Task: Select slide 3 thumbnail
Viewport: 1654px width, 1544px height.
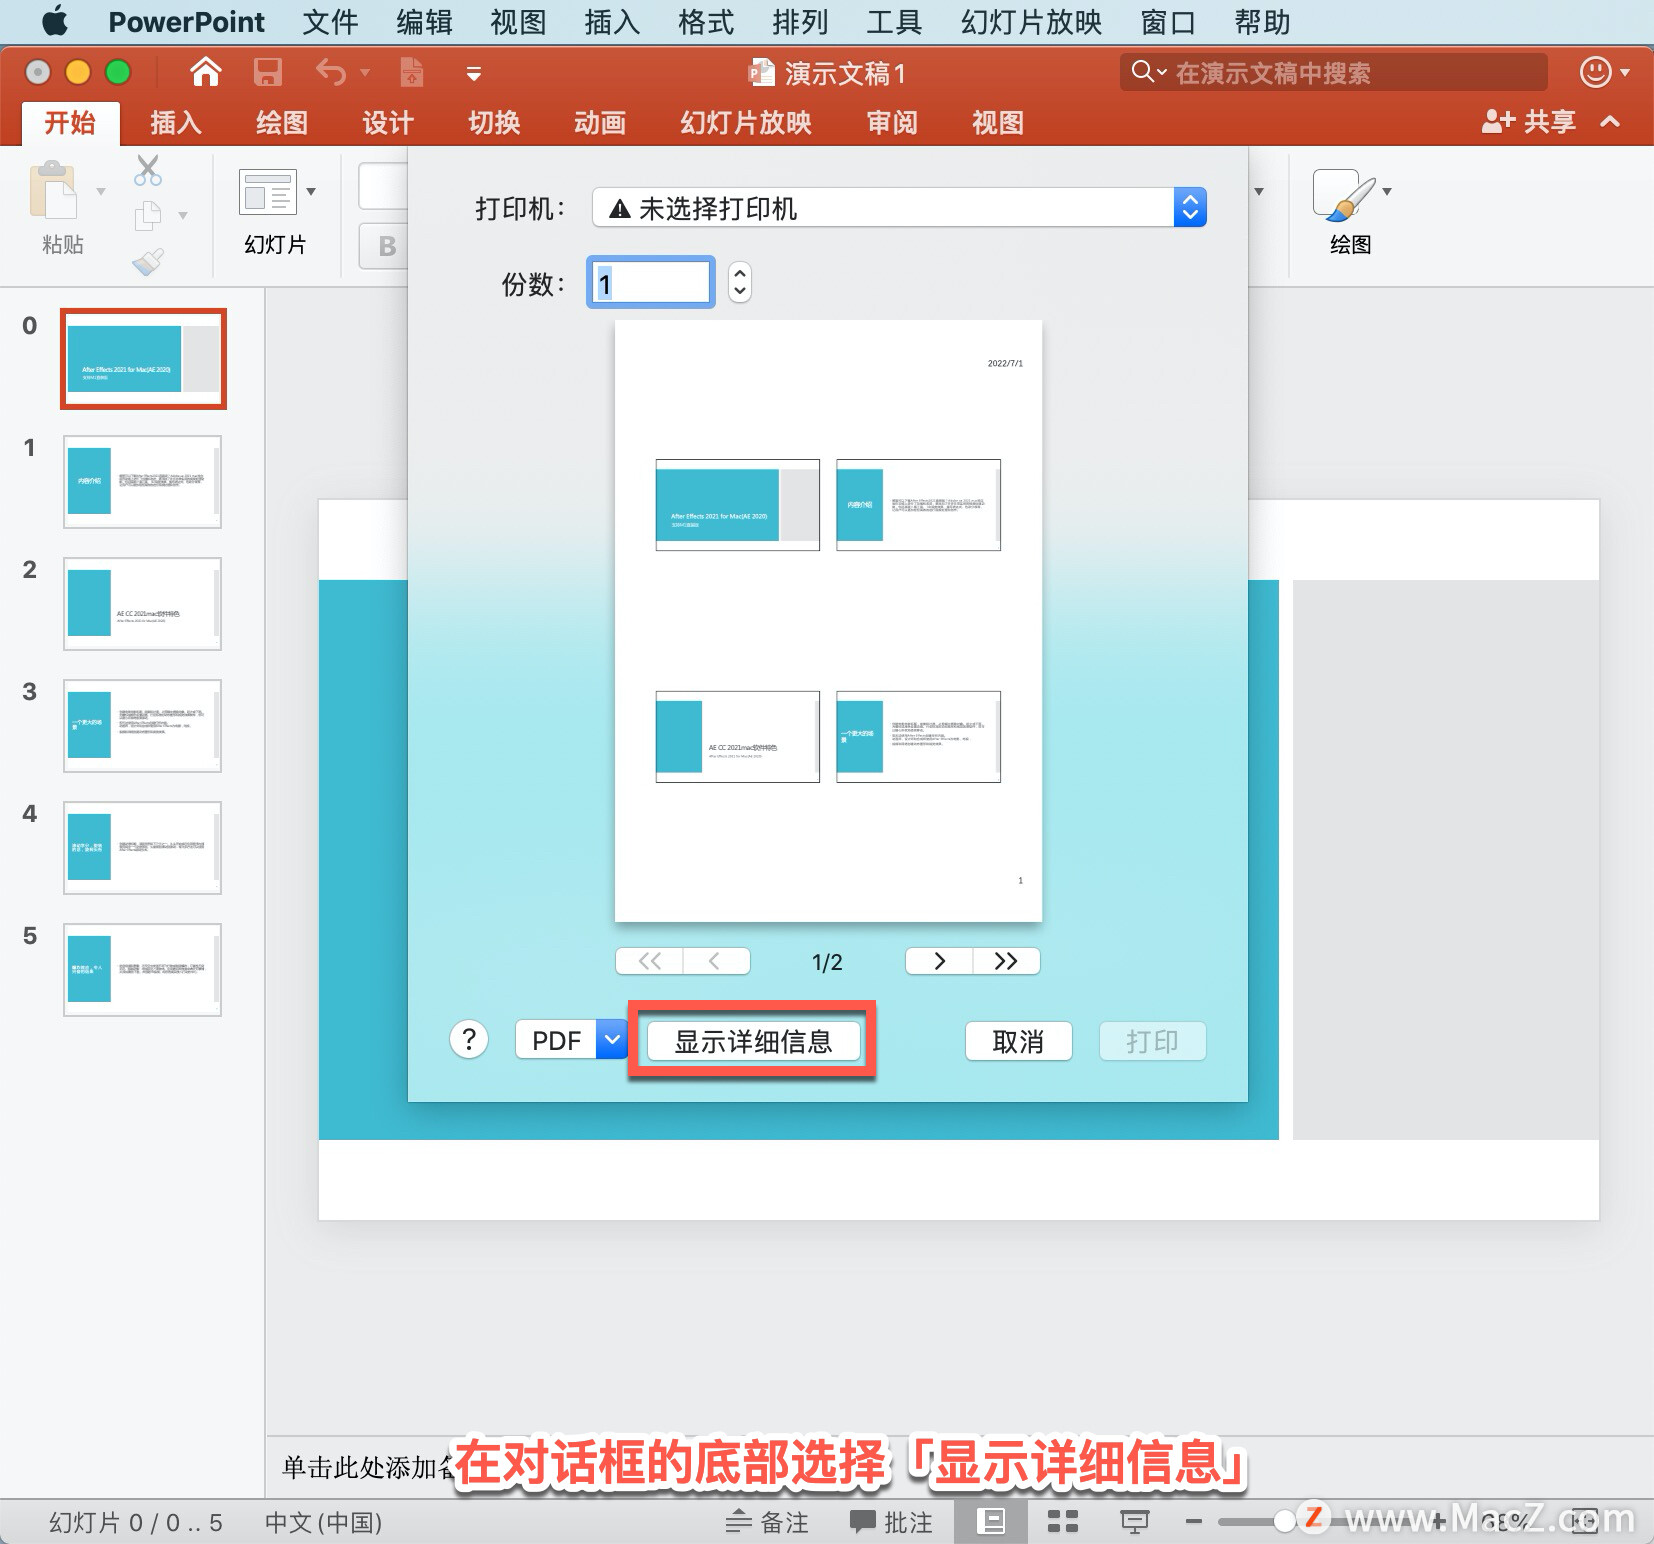Action: 143,726
